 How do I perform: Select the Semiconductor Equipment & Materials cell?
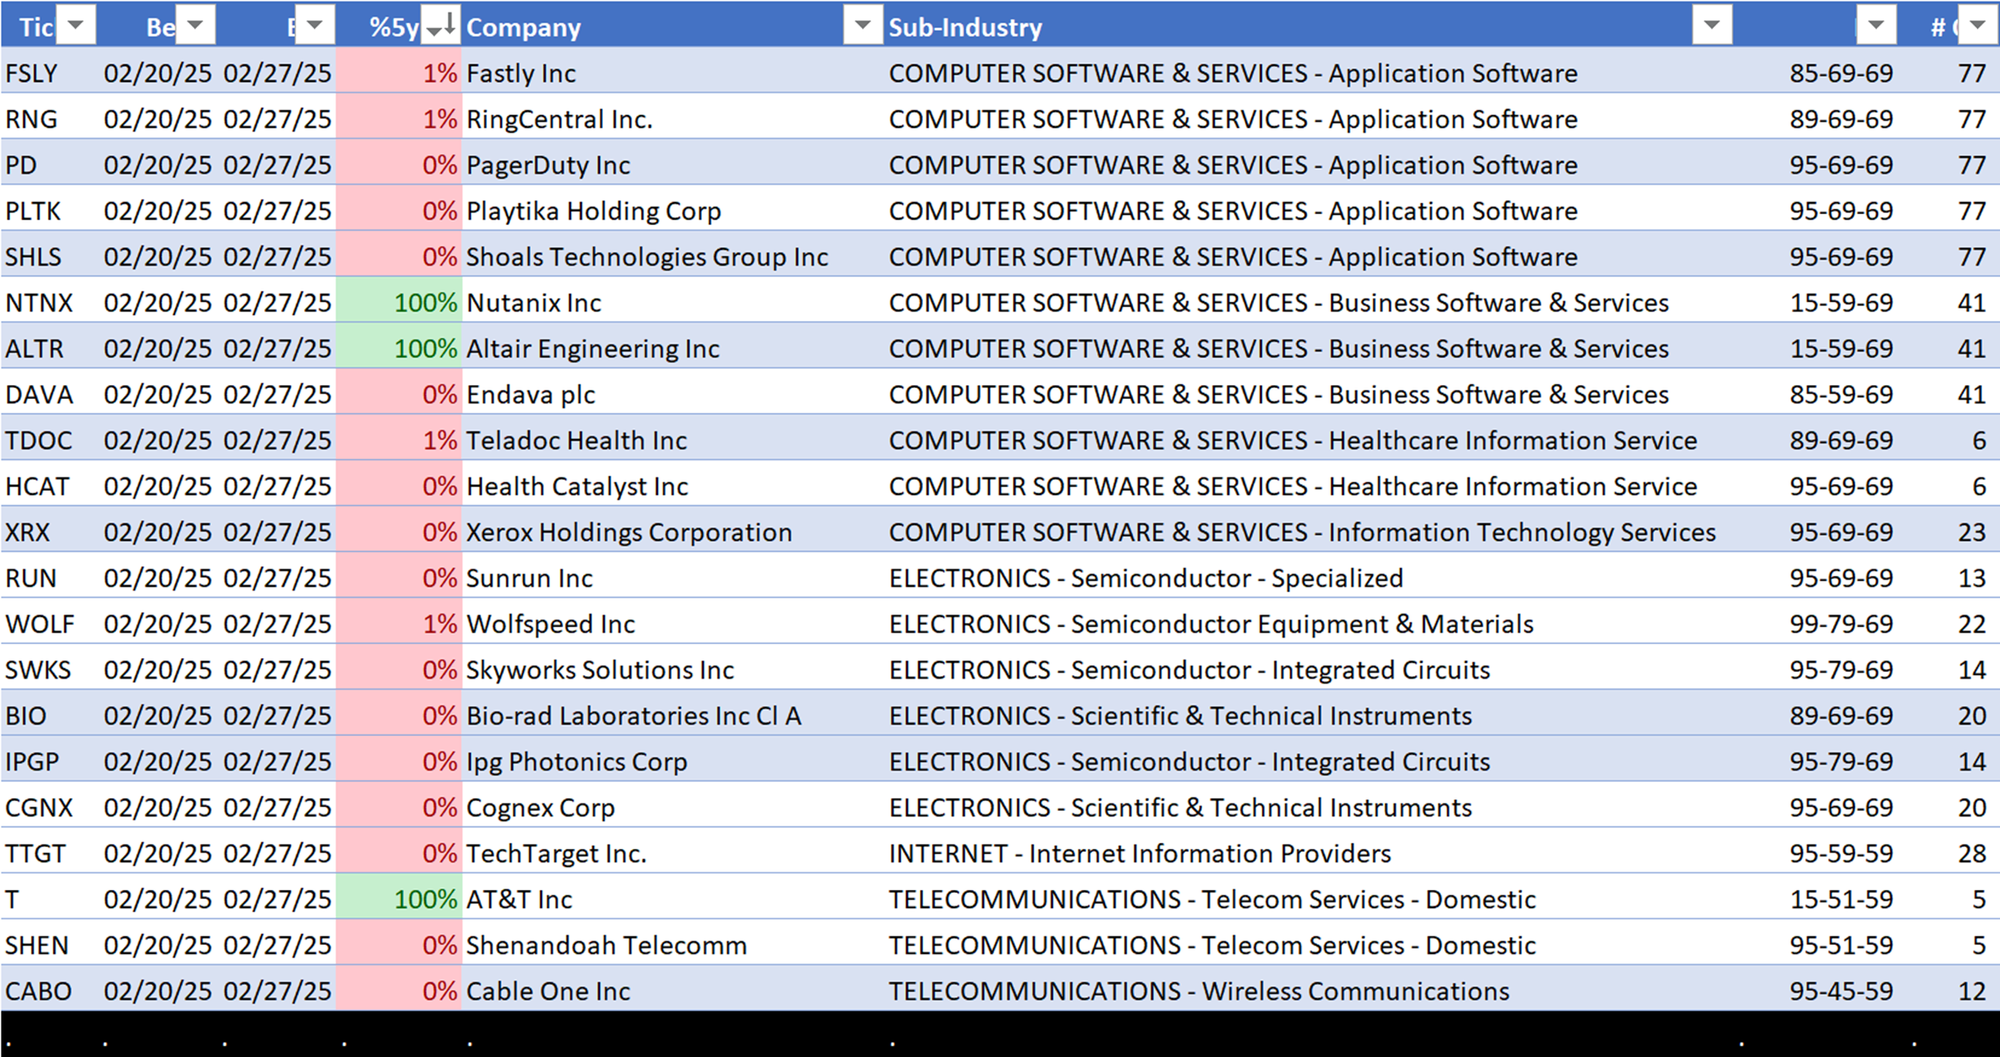1309,624
